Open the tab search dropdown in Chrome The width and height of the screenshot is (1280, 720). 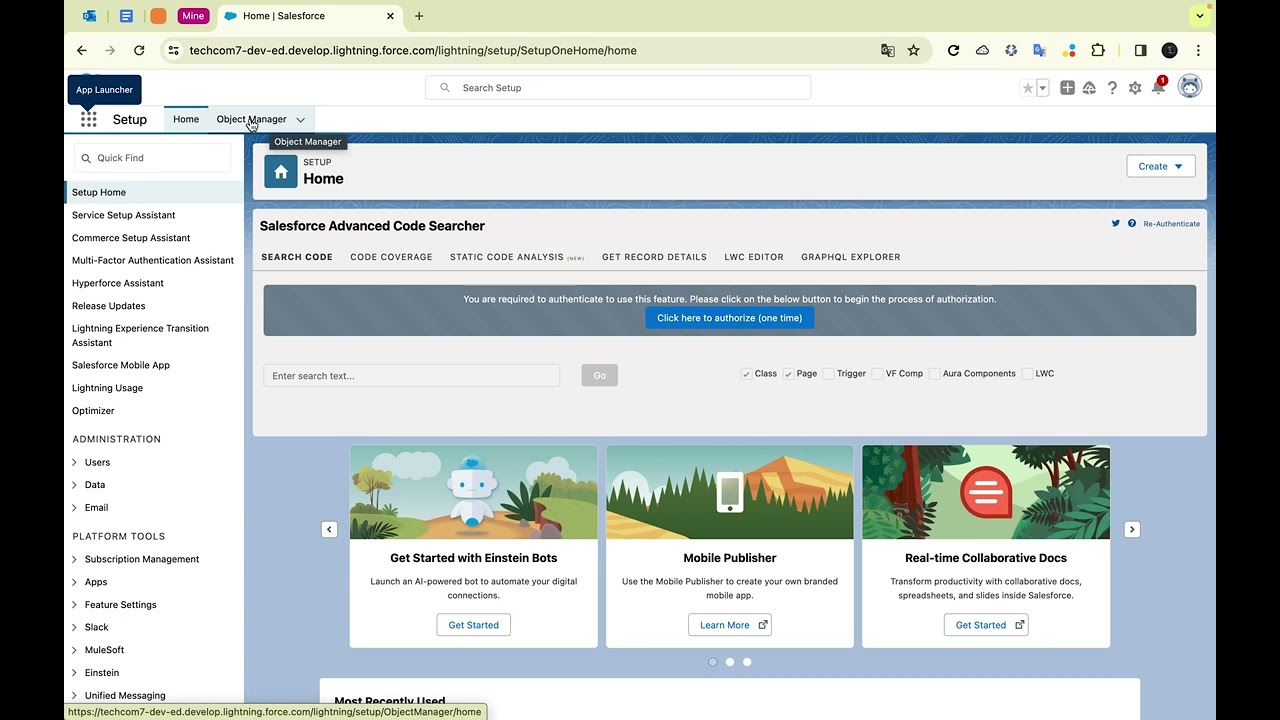tap(1199, 16)
